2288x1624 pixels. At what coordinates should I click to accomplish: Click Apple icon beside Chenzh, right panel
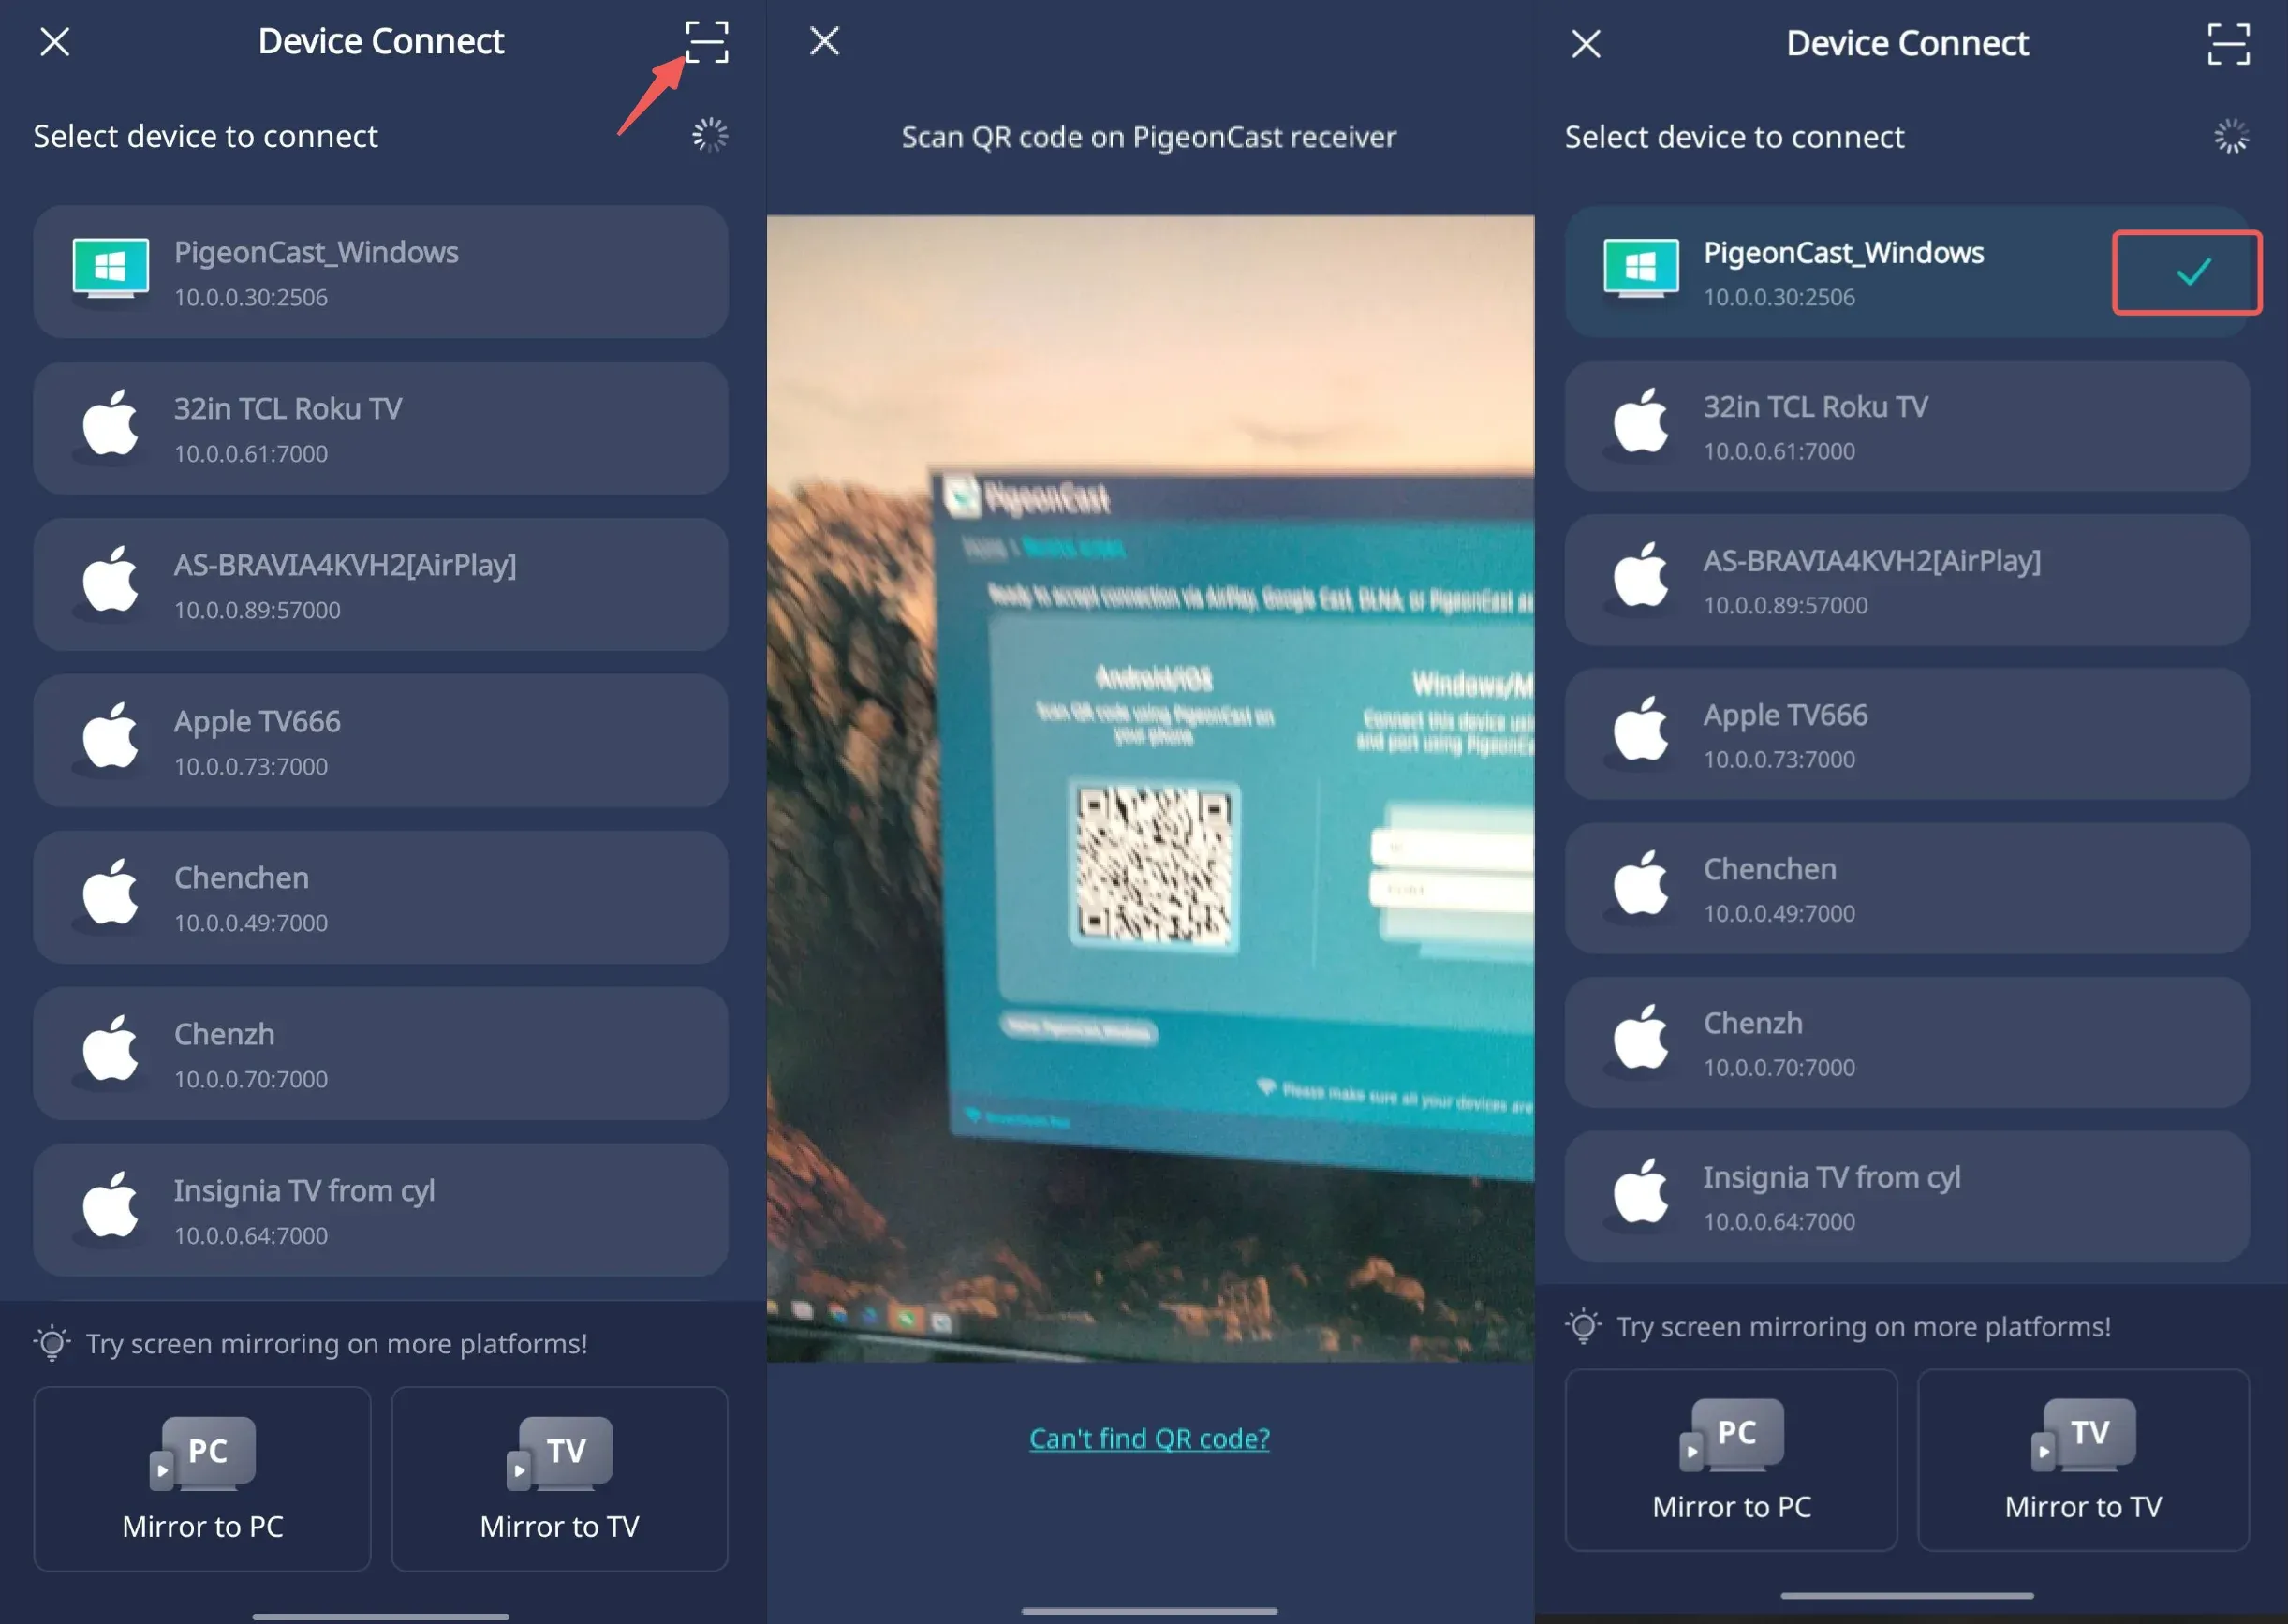point(1641,1037)
